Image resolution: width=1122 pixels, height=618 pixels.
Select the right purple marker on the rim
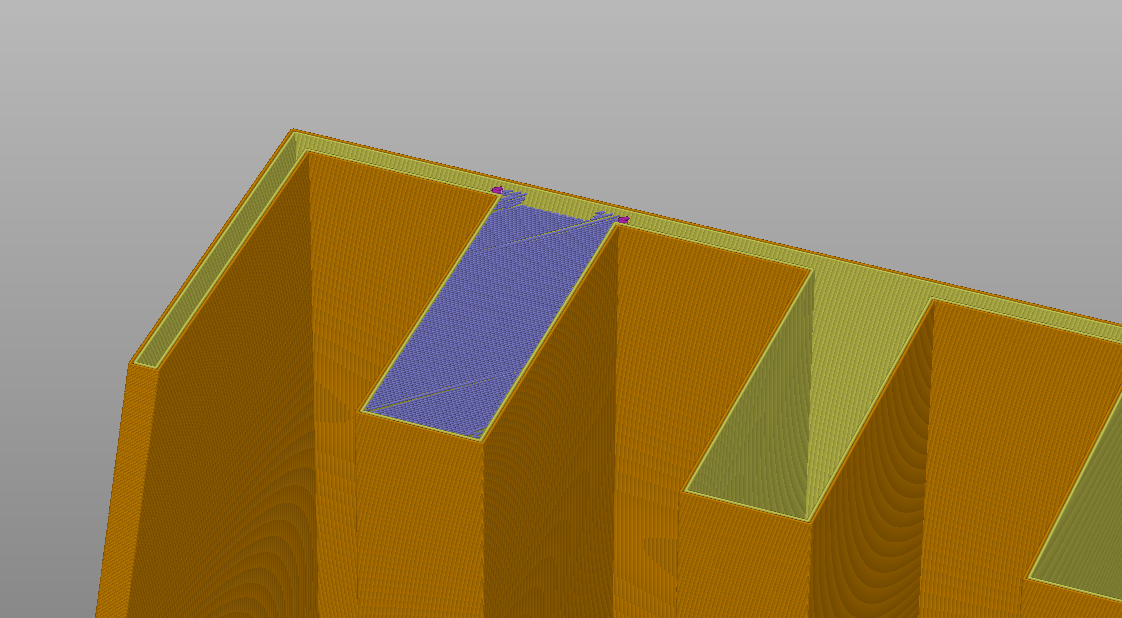coord(623,219)
